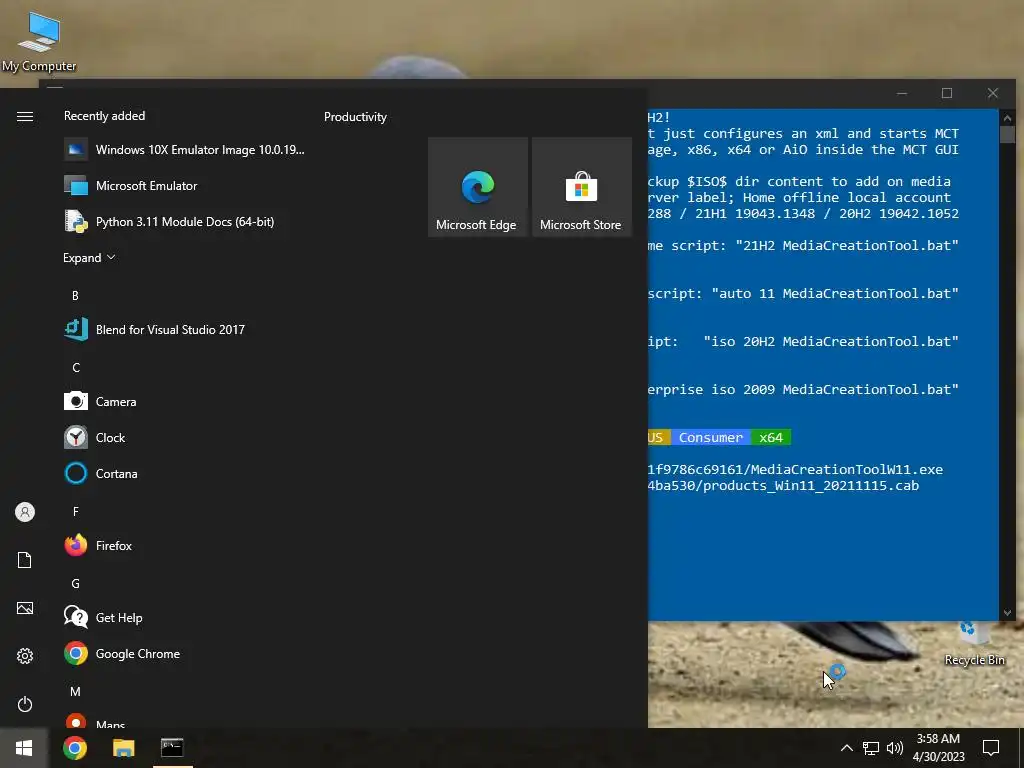Click the Power button in Start sidebar
The height and width of the screenshot is (768, 1024).
pyautogui.click(x=25, y=704)
